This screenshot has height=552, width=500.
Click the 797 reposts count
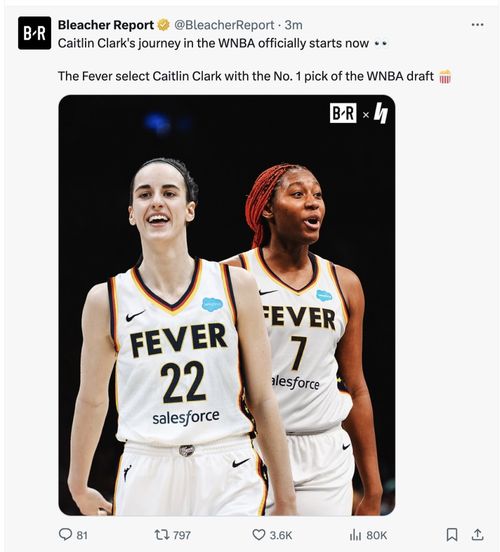[182, 535]
